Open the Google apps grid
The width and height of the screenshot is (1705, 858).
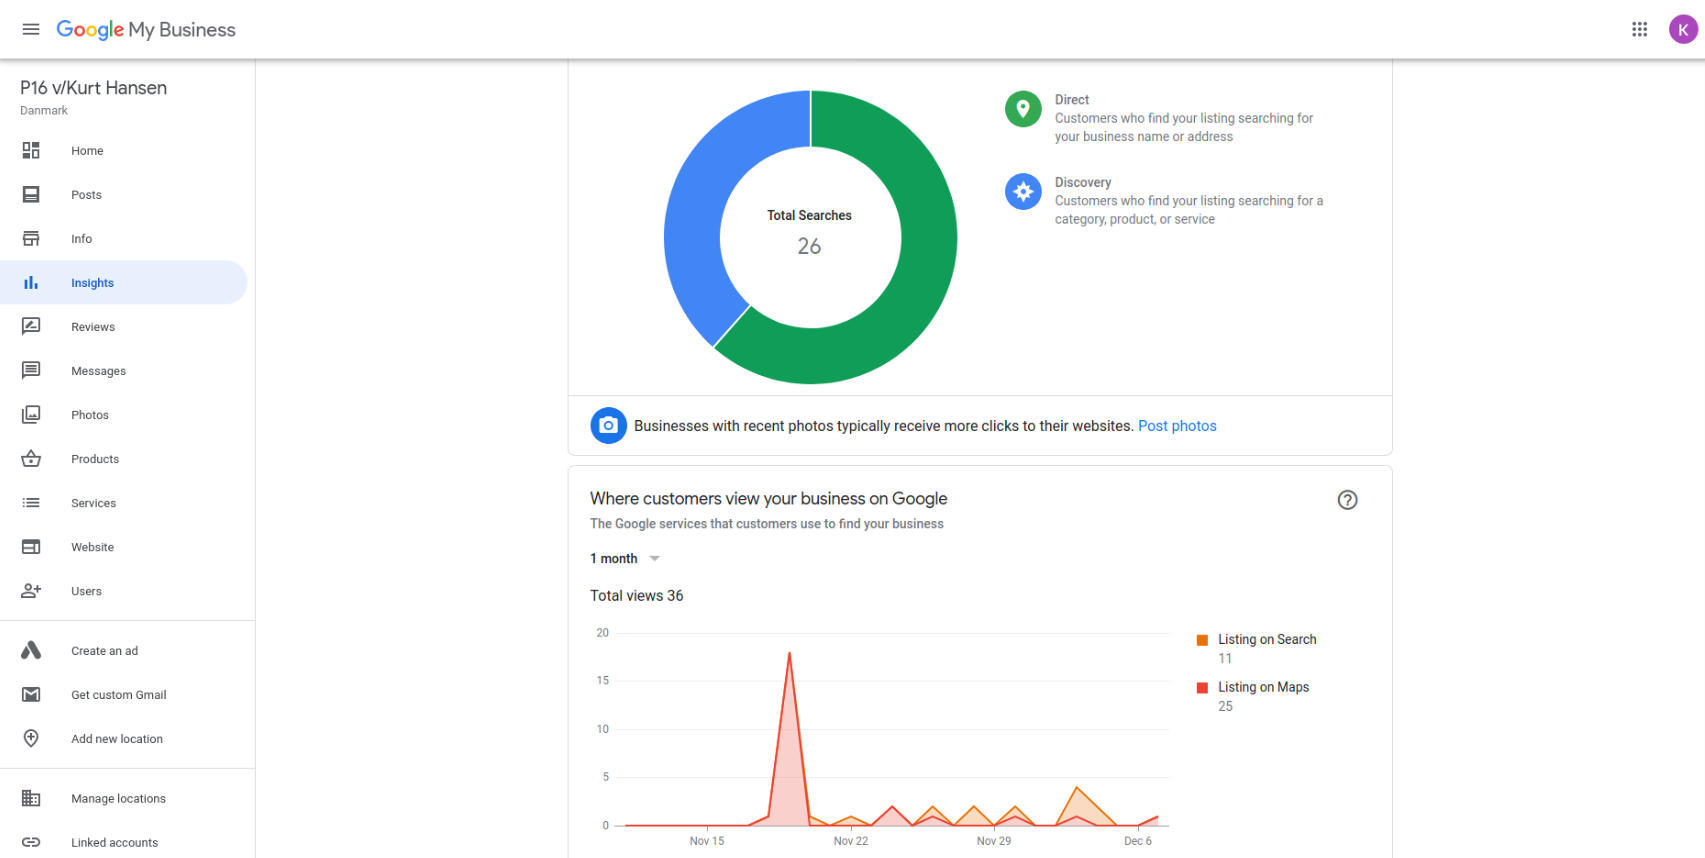pos(1640,29)
